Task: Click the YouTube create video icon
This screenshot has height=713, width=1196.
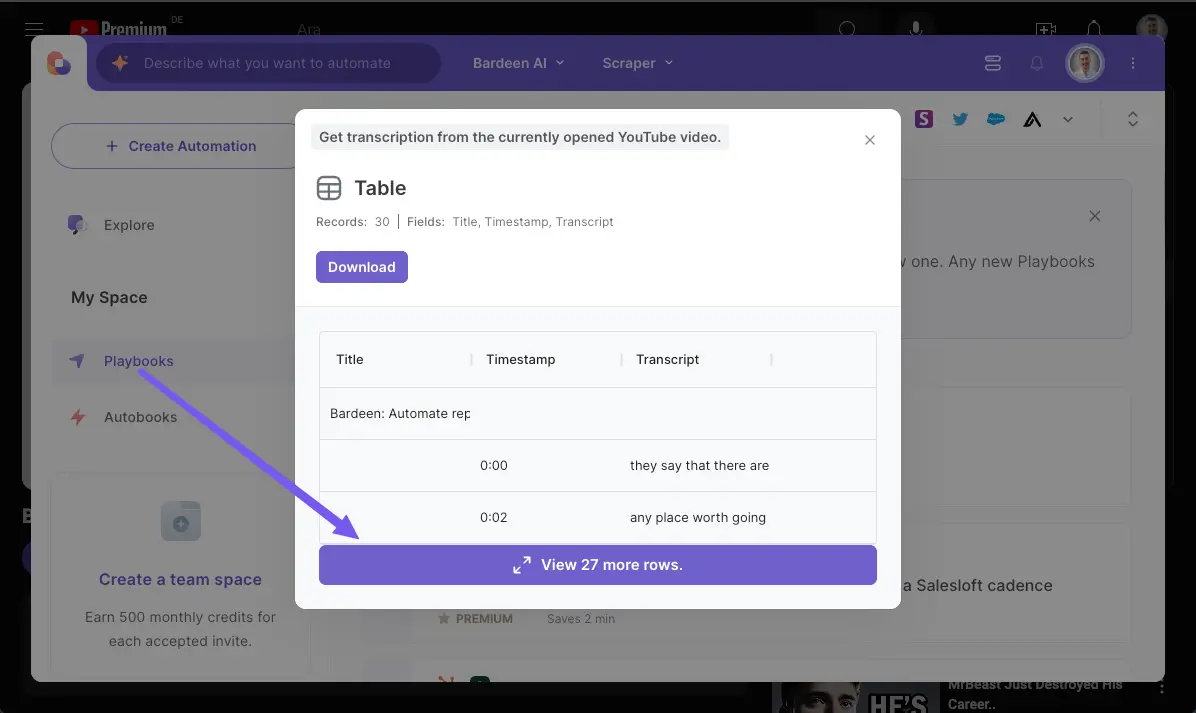Action: (x=1046, y=29)
